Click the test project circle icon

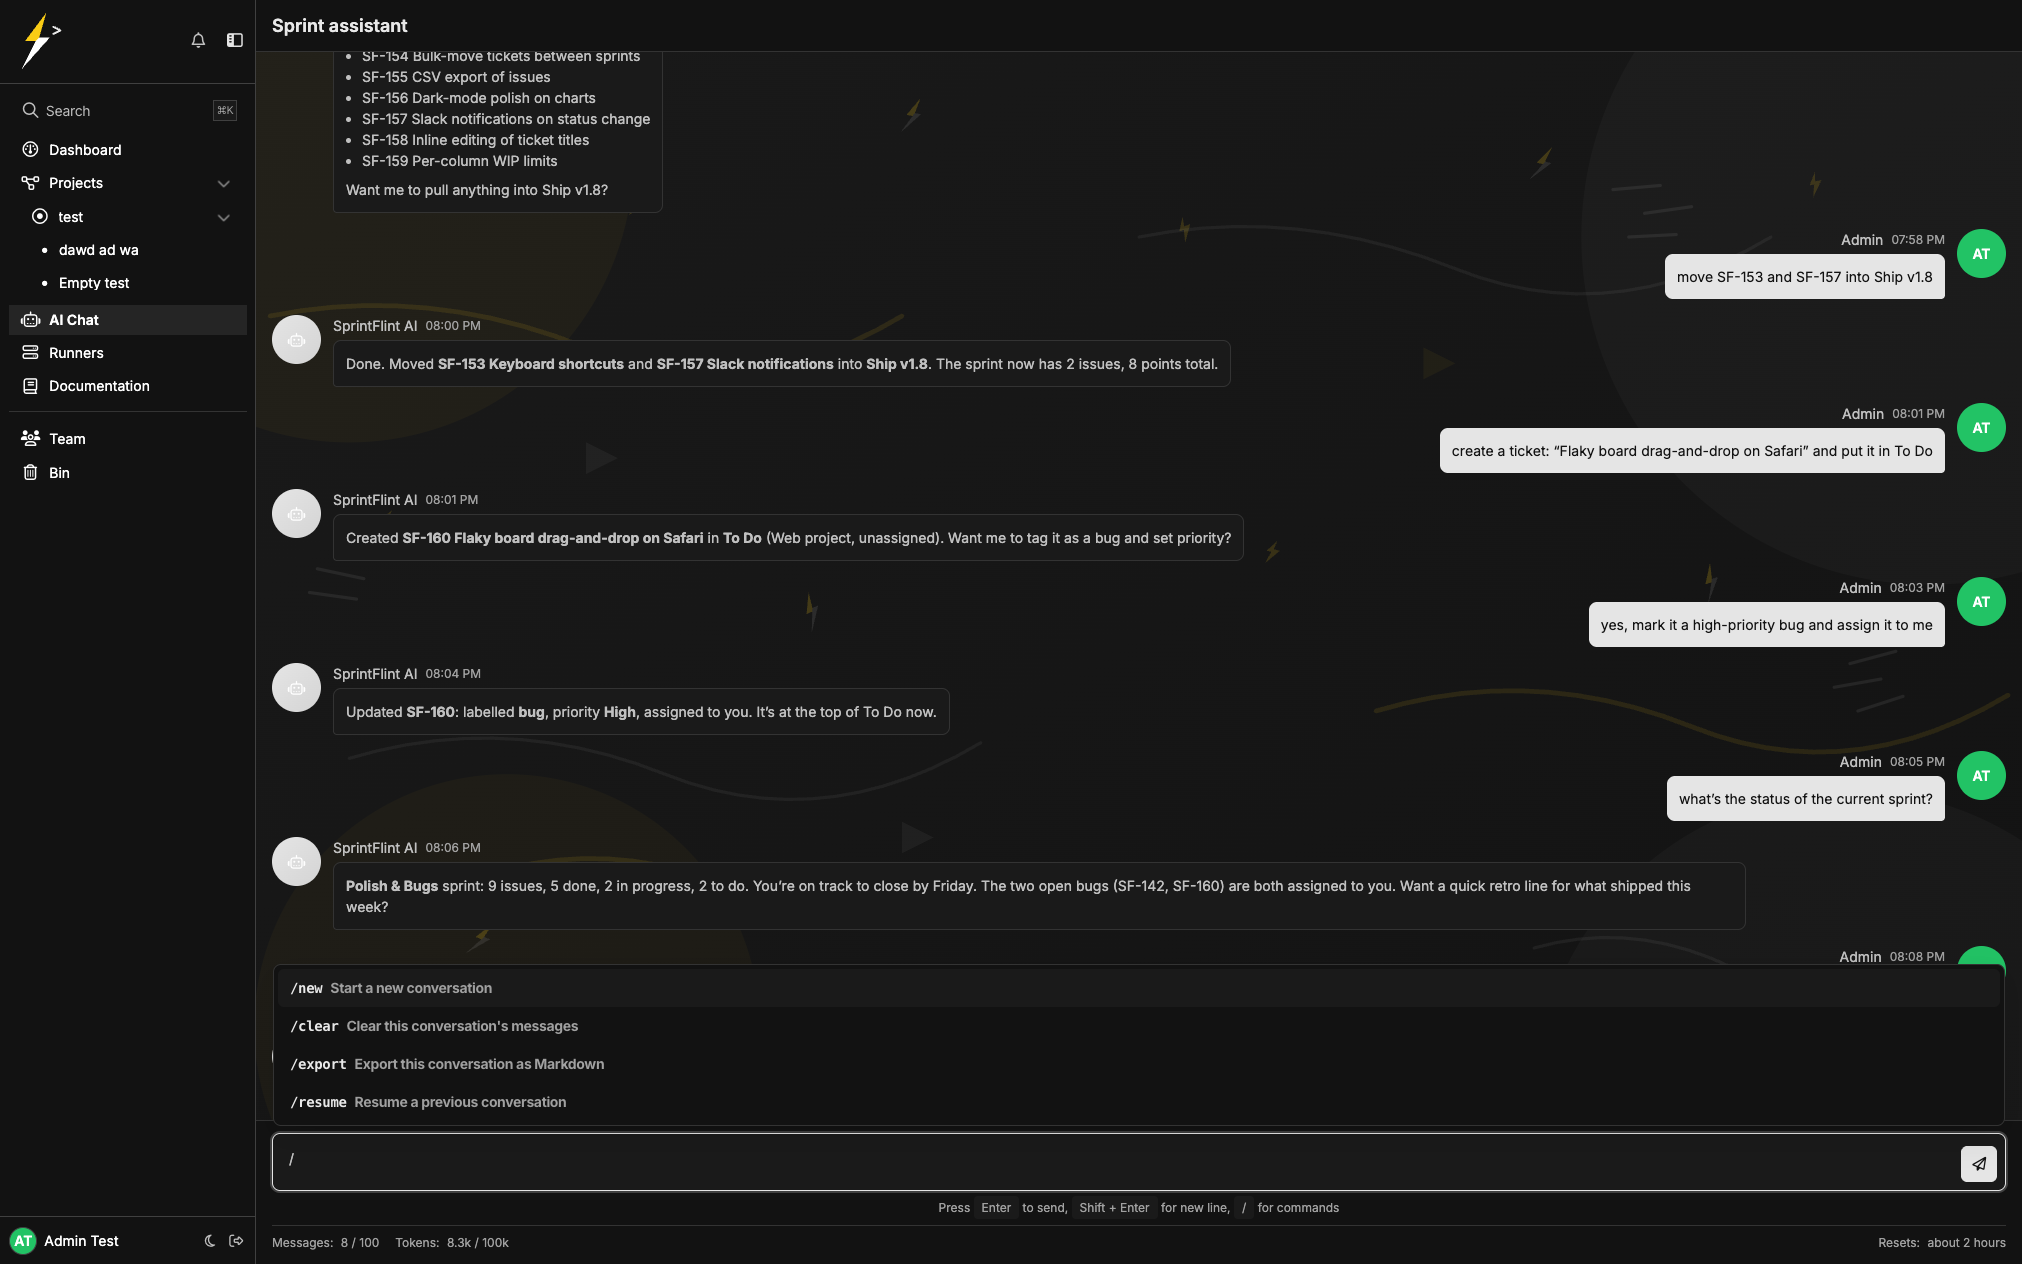(40, 217)
